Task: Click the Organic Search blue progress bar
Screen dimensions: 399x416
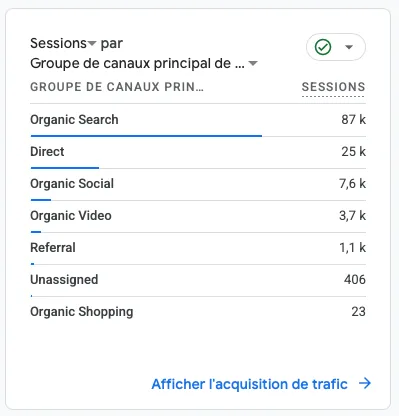Action: pos(146,136)
